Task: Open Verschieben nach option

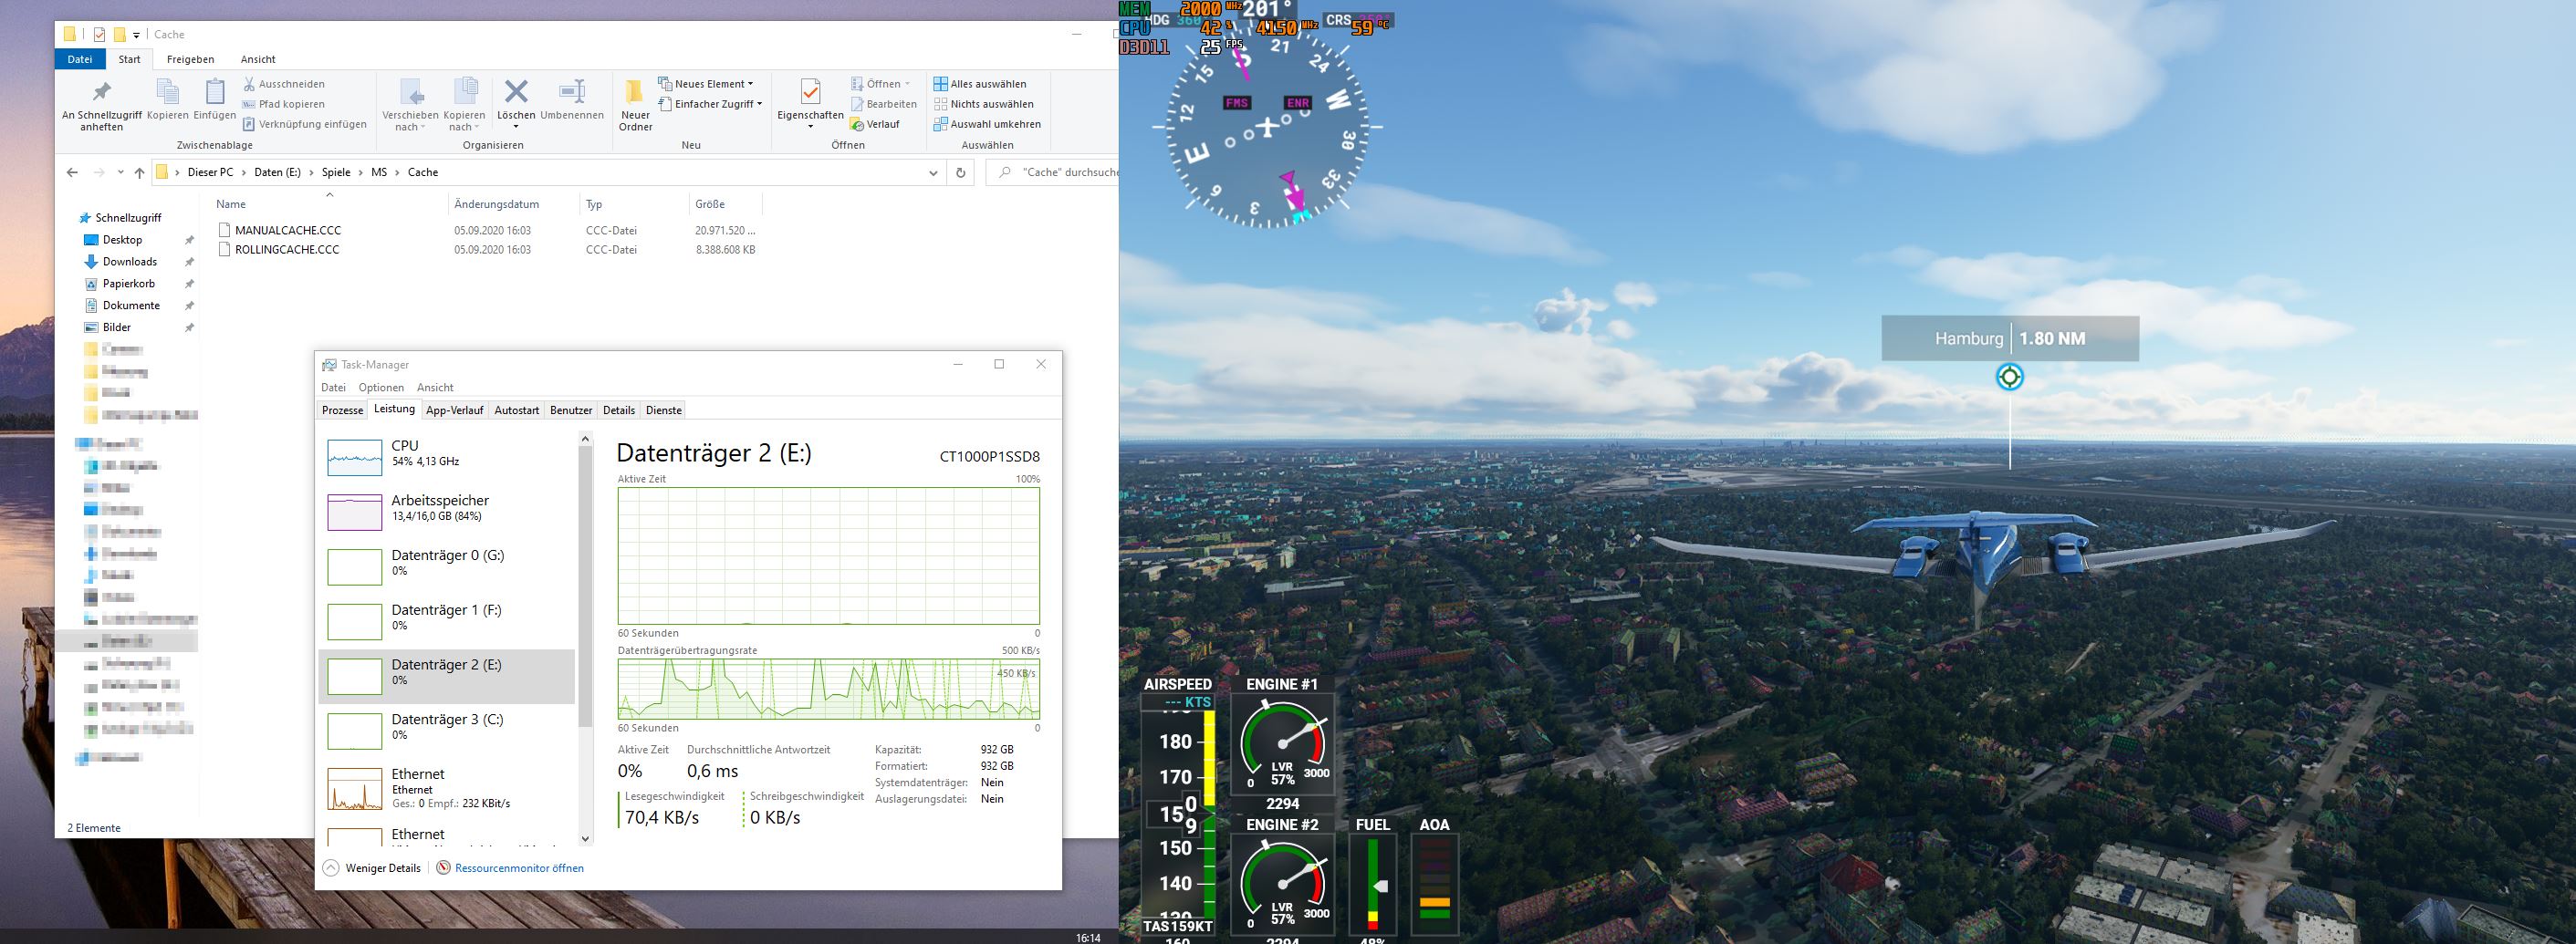Action: coord(410,104)
